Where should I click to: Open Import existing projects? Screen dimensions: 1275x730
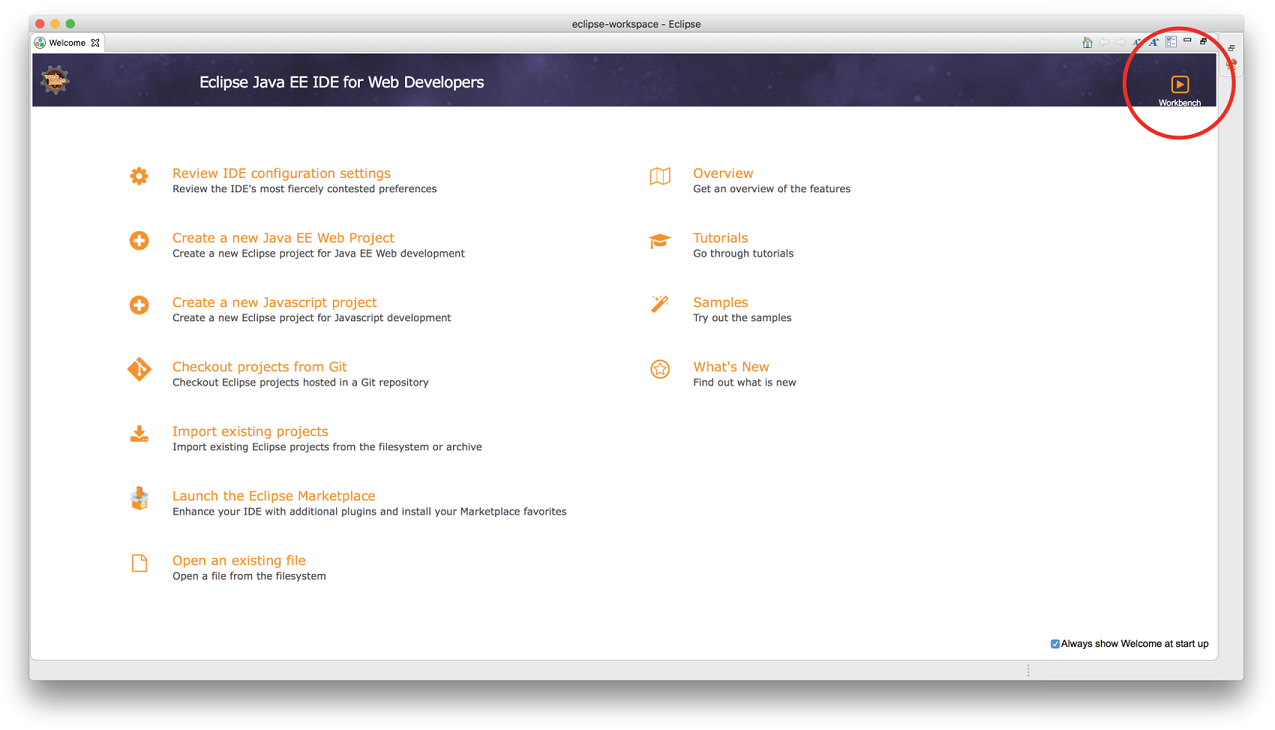[250, 431]
